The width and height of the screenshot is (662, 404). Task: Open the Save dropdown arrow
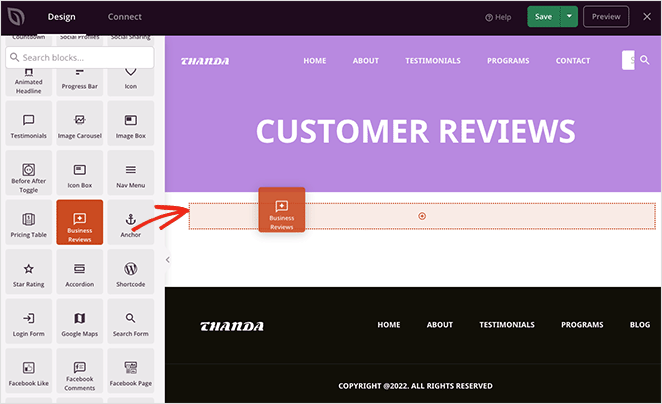[569, 17]
